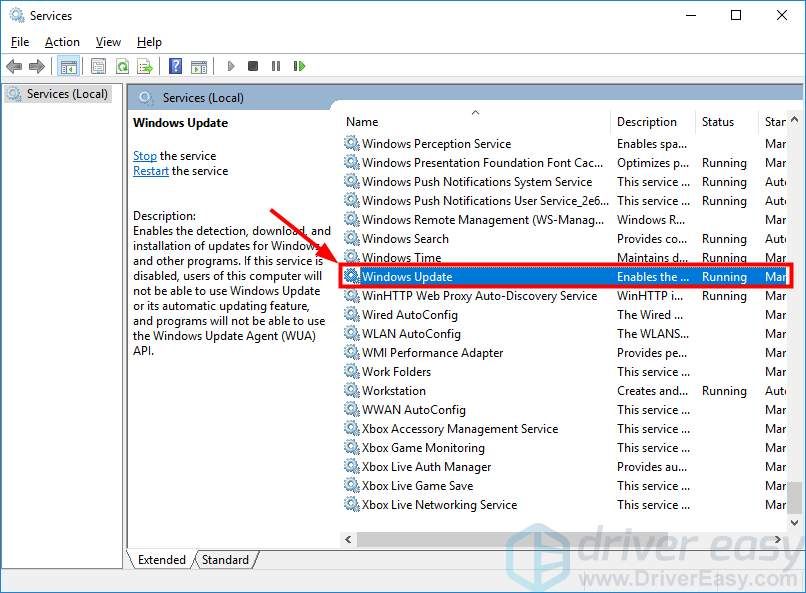The height and width of the screenshot is (593, 806).
Task: Click the Status column header
Action: pos(718,122)
